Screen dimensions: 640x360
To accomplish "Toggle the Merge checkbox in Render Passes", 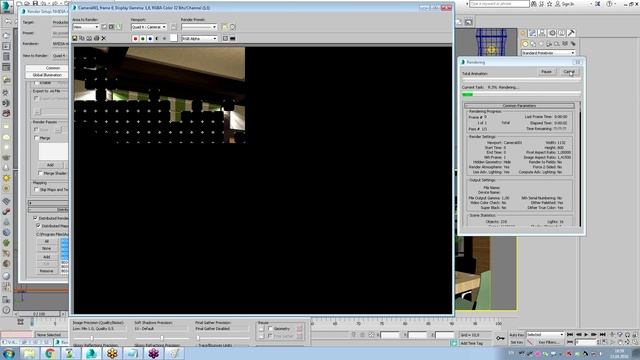I will (37, 138).
